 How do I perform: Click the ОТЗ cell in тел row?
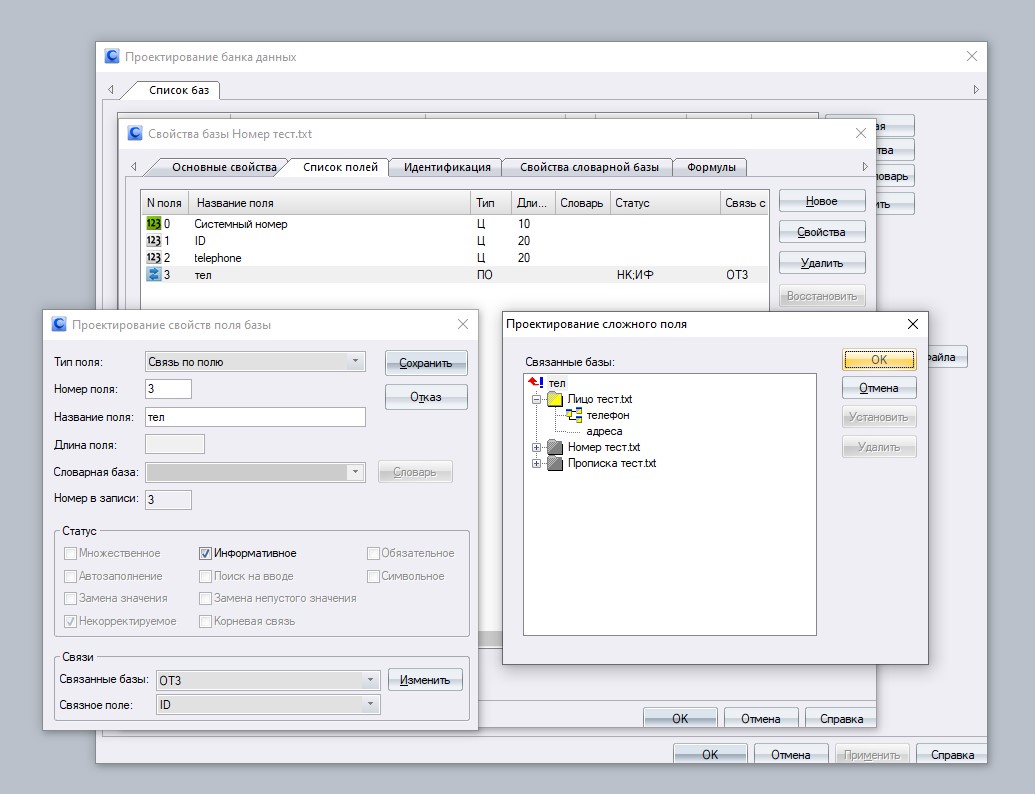coord(737,275)
